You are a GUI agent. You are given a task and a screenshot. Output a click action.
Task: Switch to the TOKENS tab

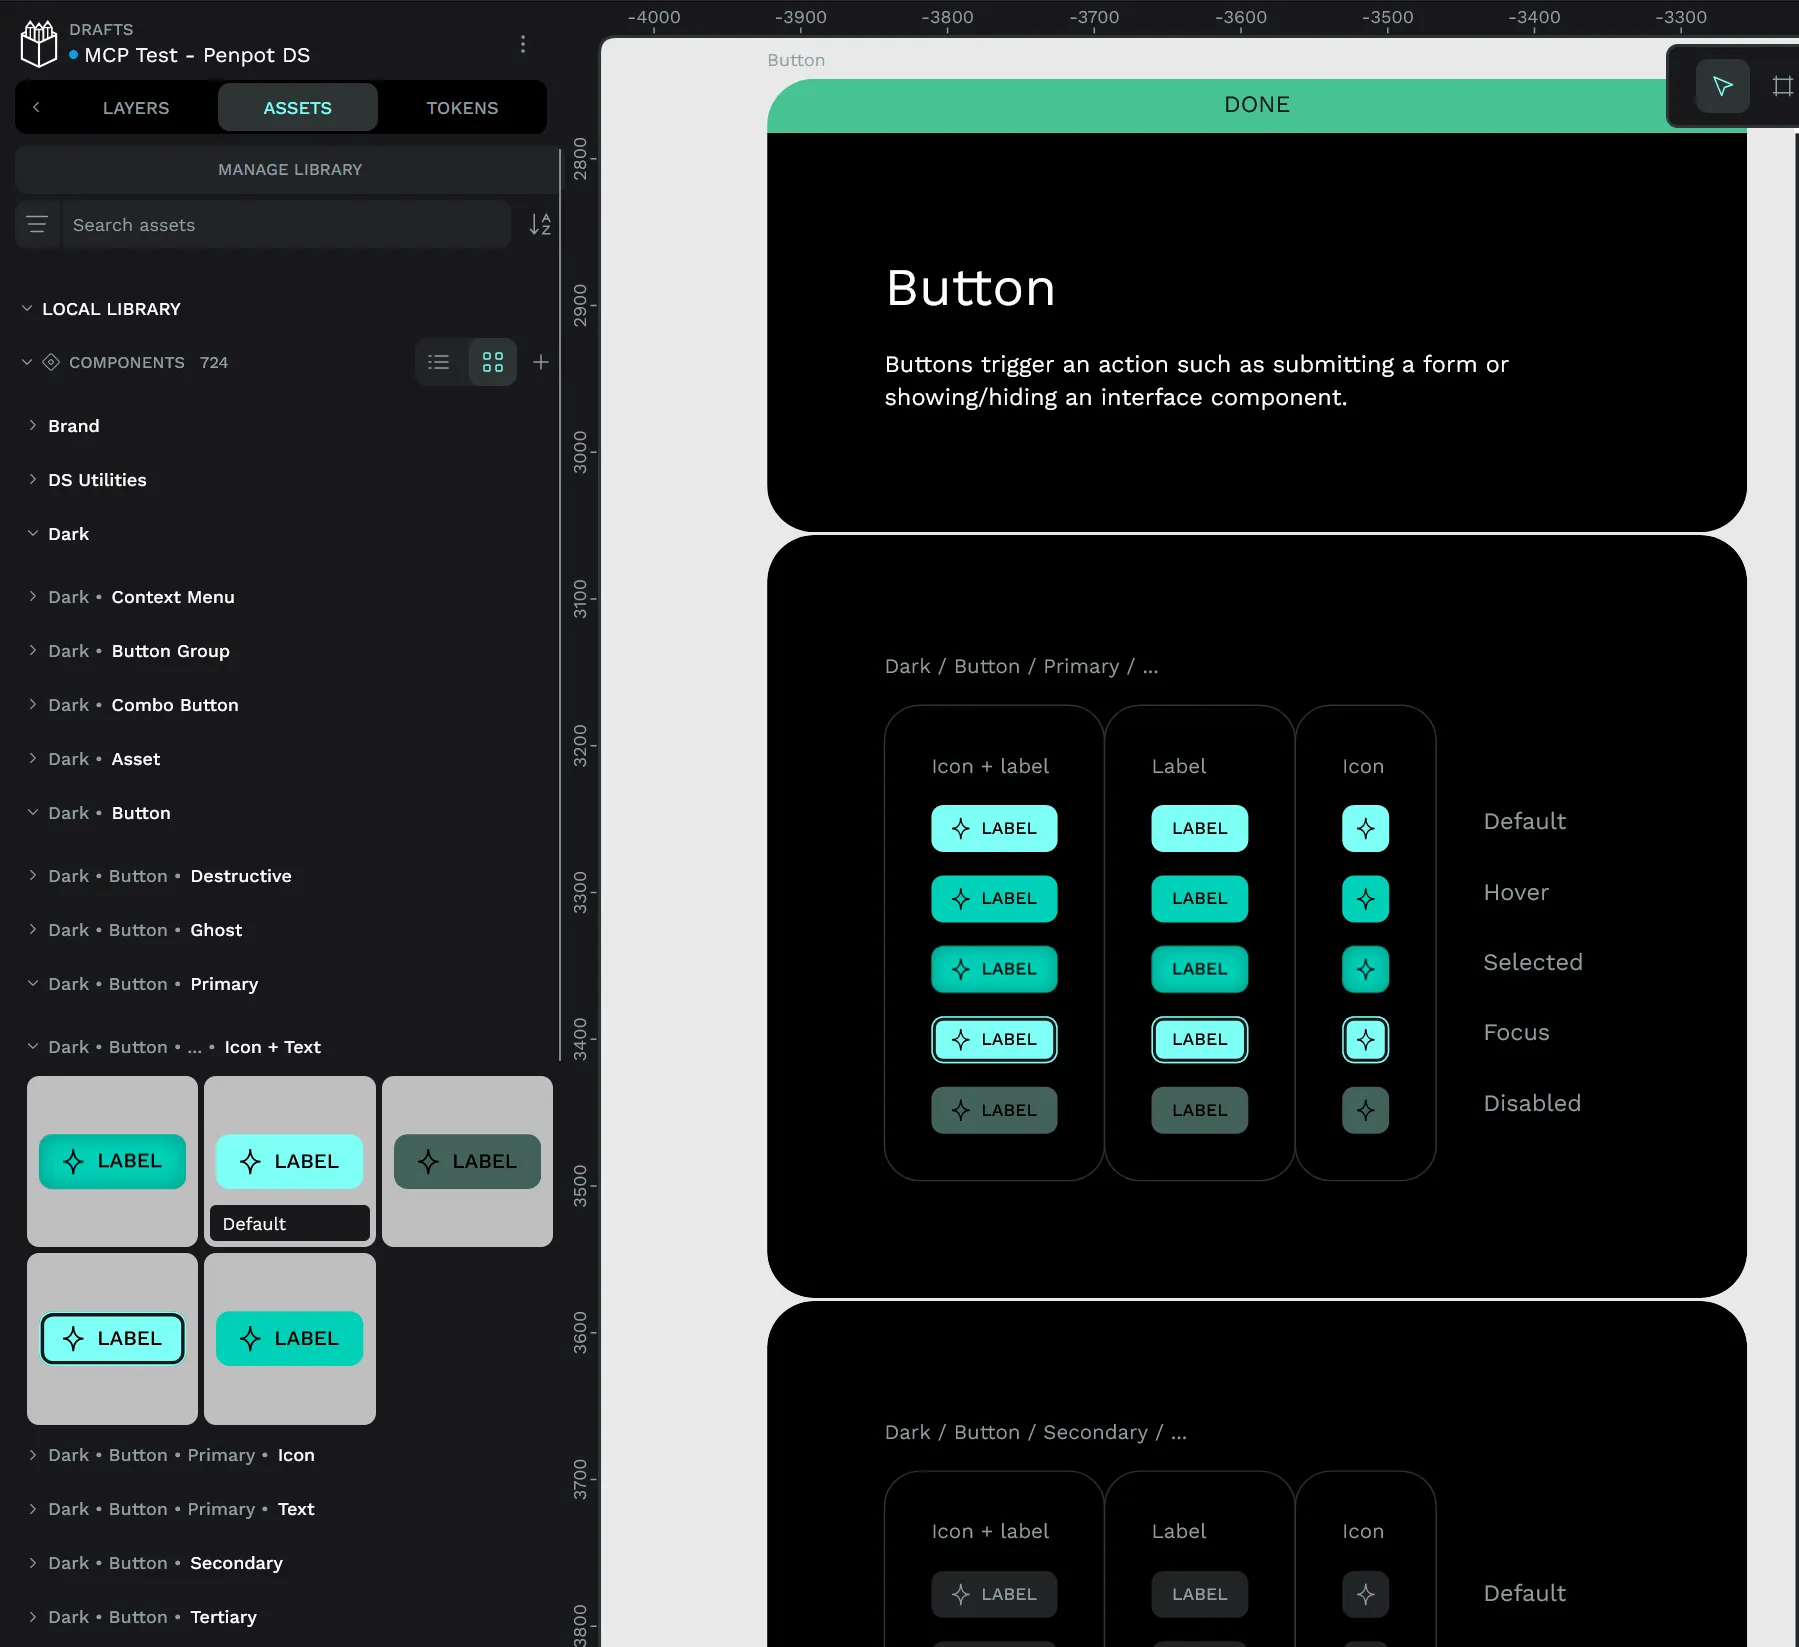click(462, 107)
